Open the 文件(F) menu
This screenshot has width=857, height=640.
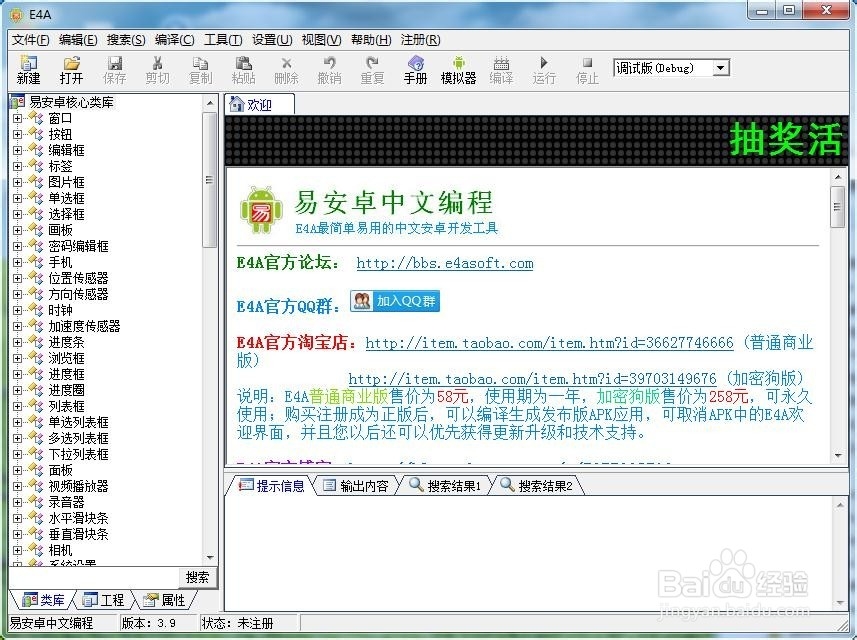click(31, 40)
